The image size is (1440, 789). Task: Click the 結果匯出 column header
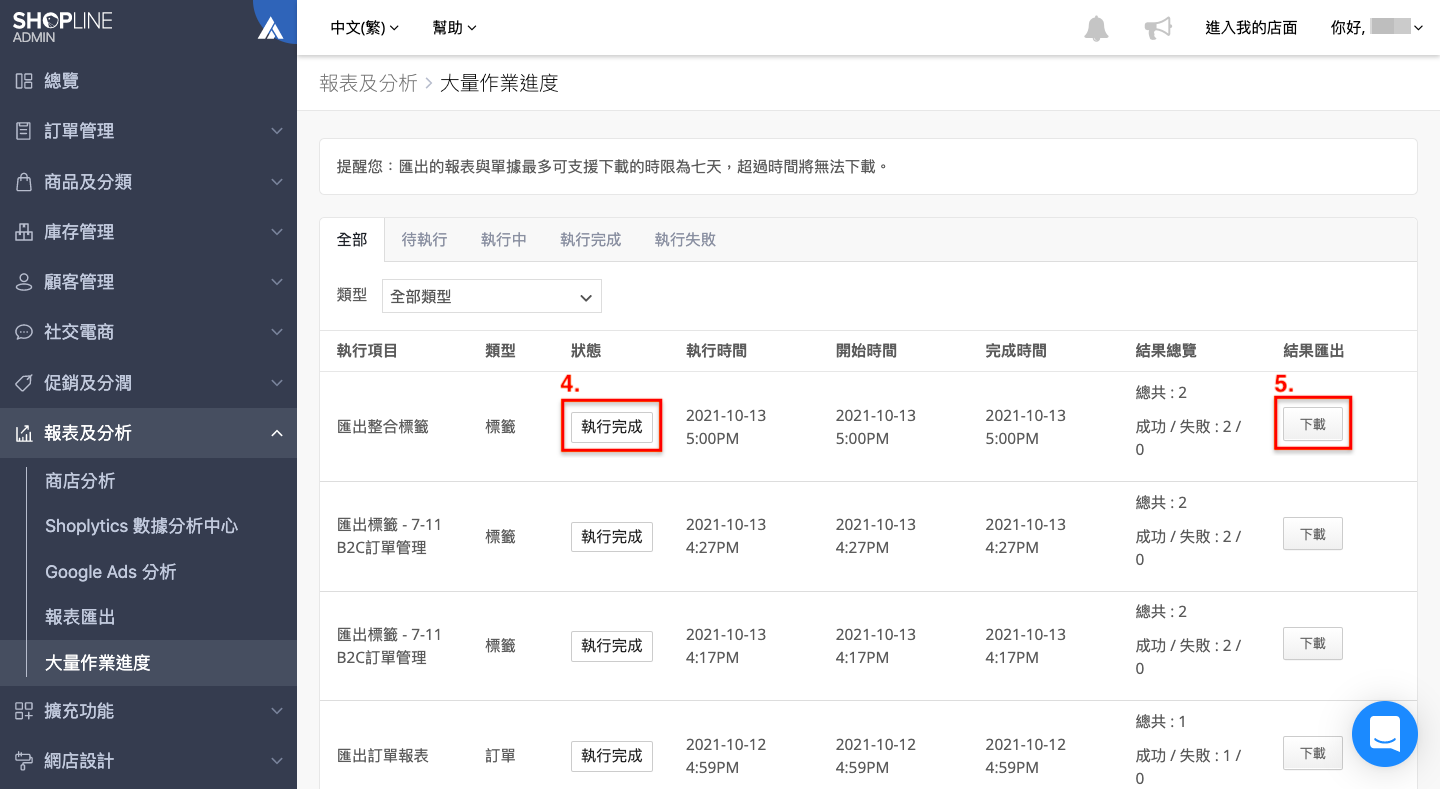[x=1314, y=351]
